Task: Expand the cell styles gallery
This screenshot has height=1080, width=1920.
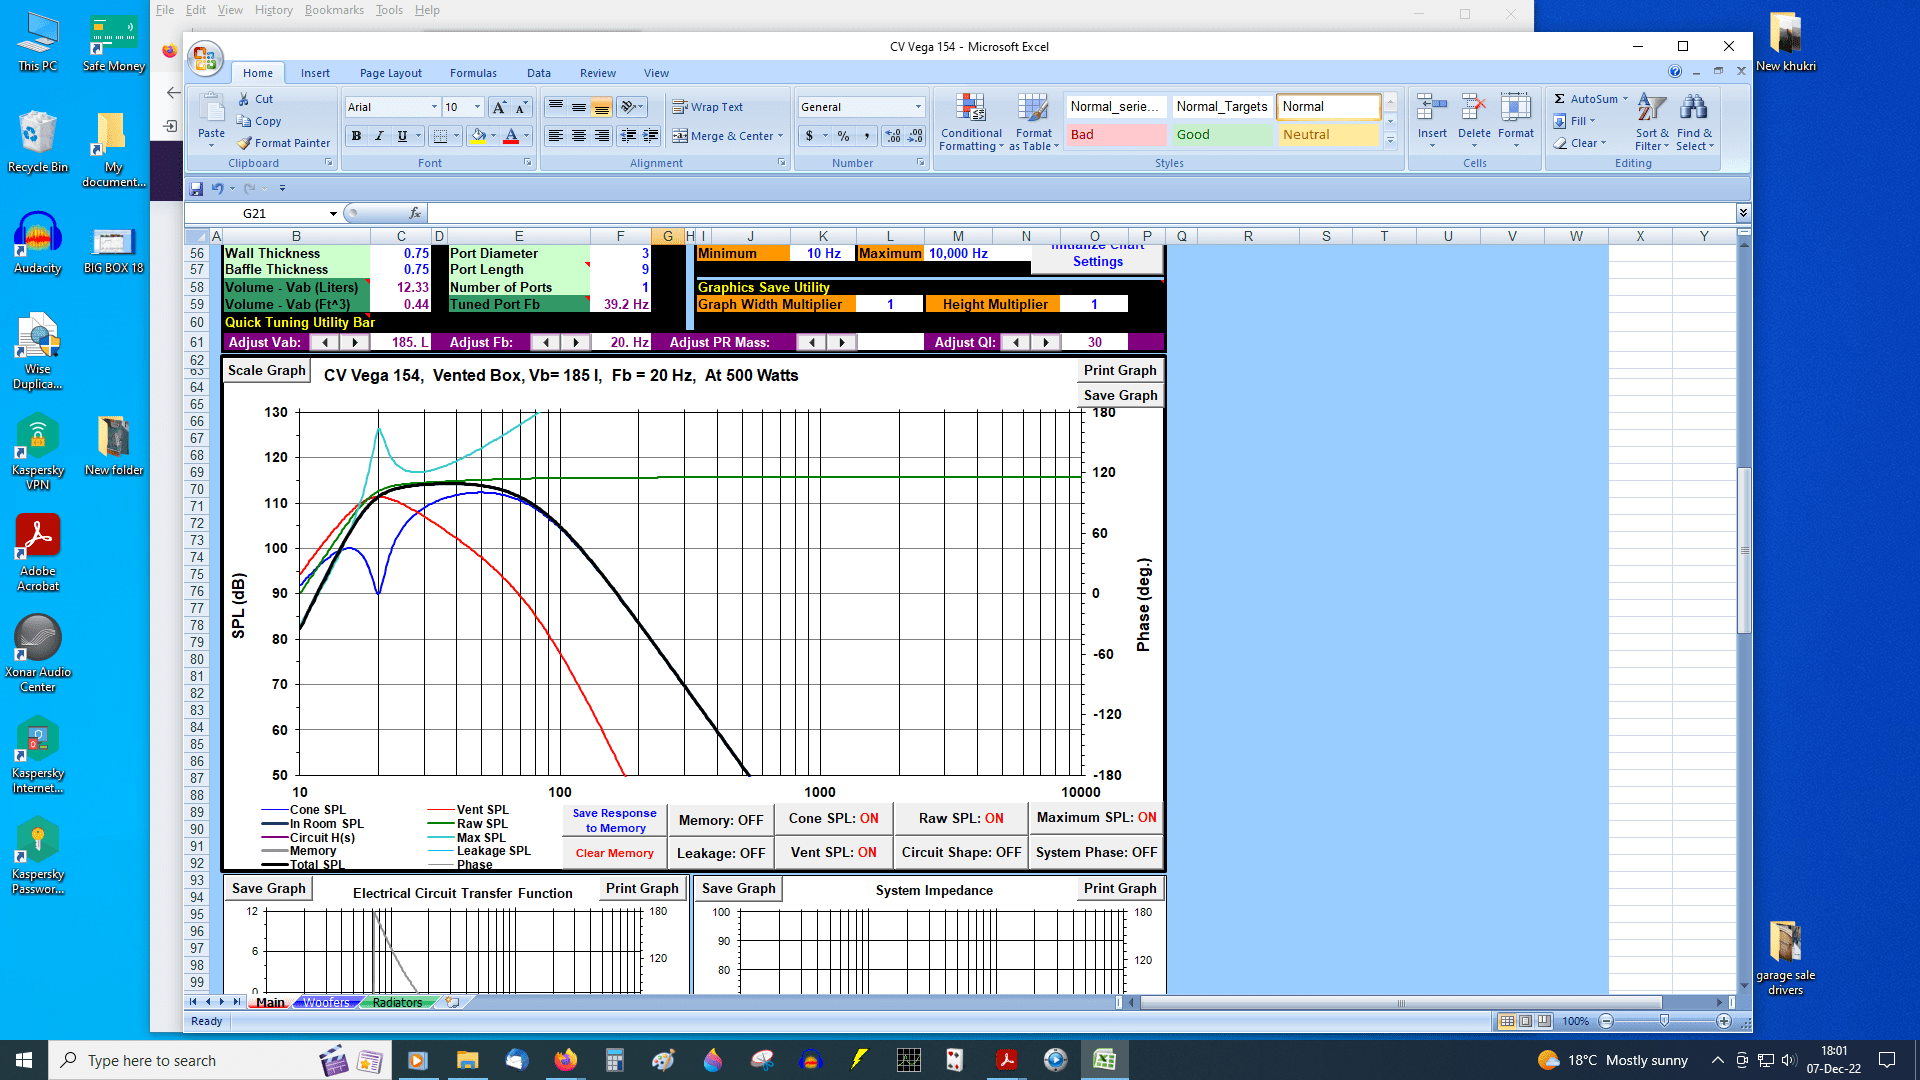Action: tap(1390, 142)
